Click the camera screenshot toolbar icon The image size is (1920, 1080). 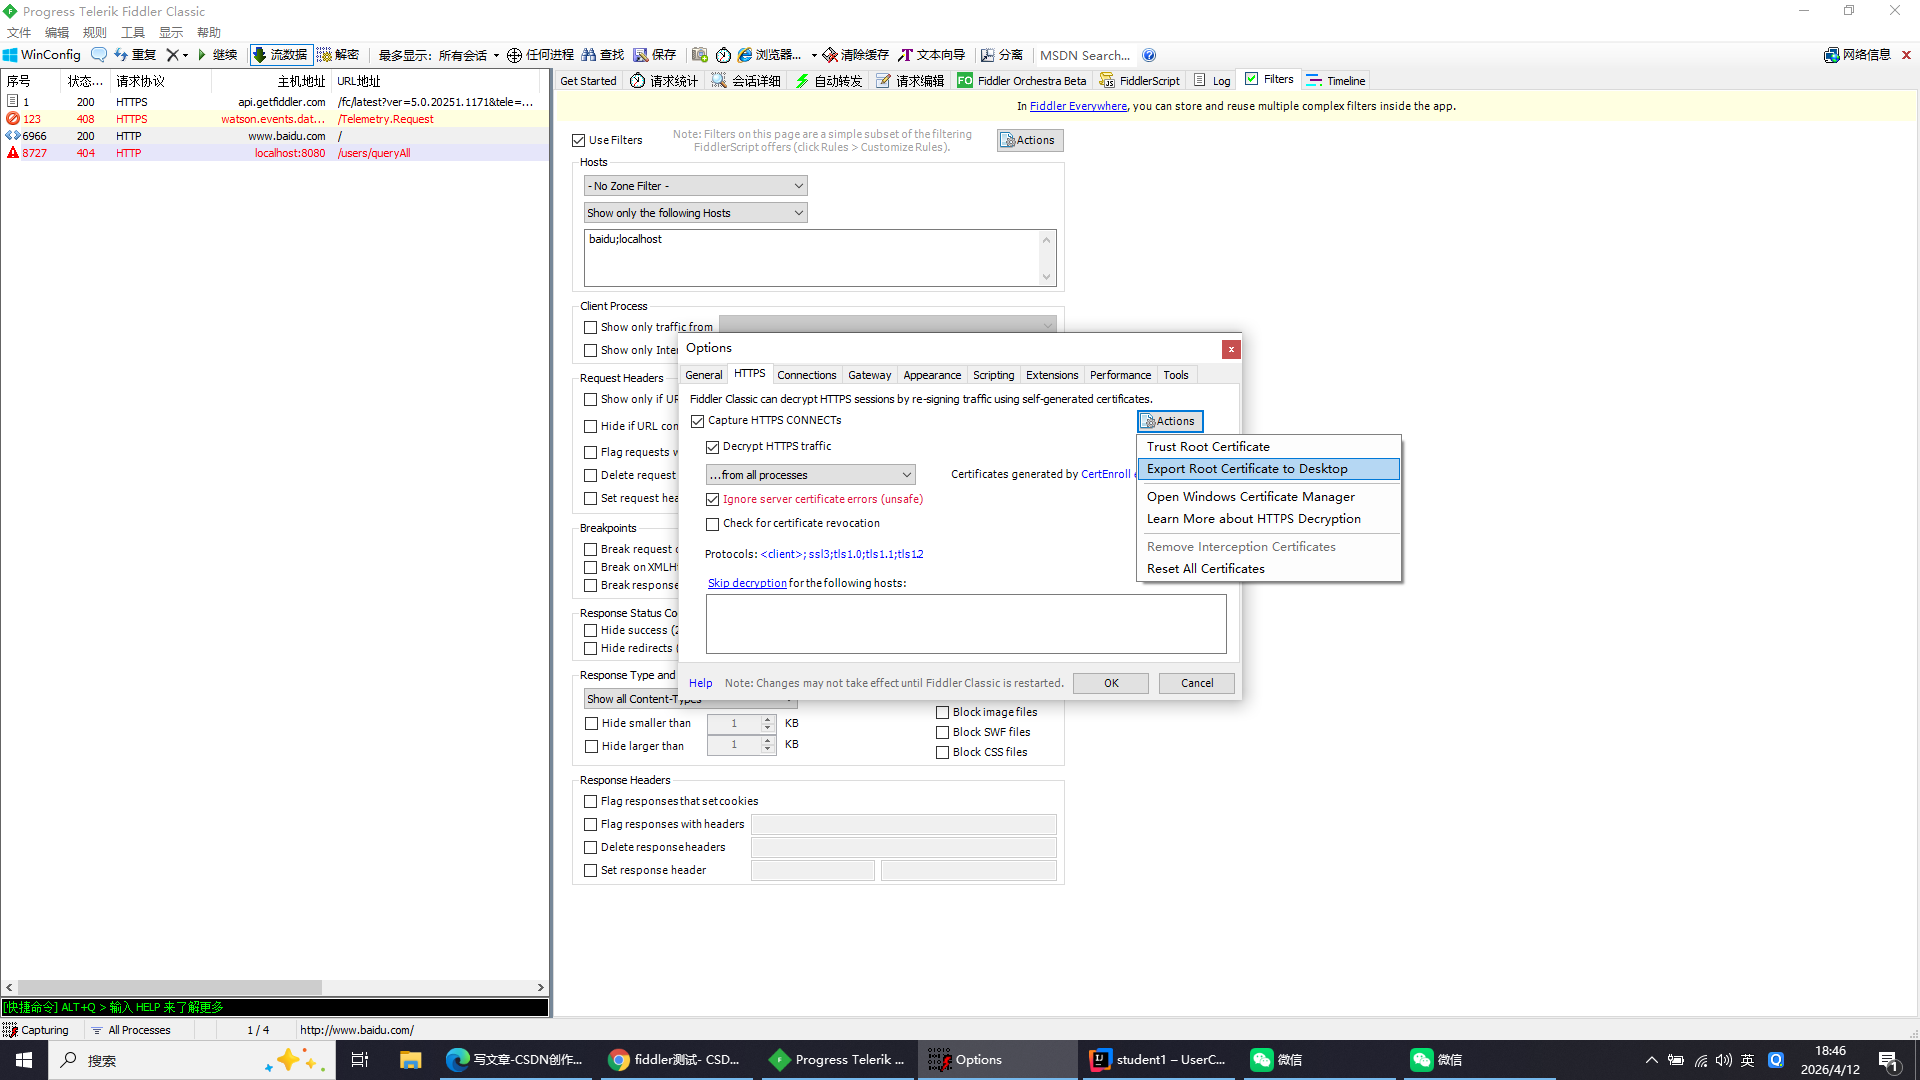700,55
